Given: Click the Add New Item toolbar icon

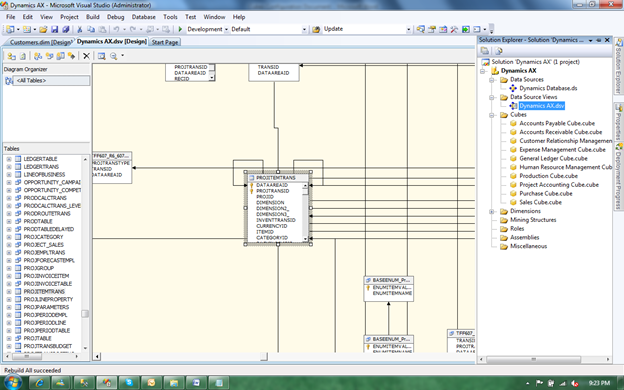Looking at the screenshot, I should point(26,29).
